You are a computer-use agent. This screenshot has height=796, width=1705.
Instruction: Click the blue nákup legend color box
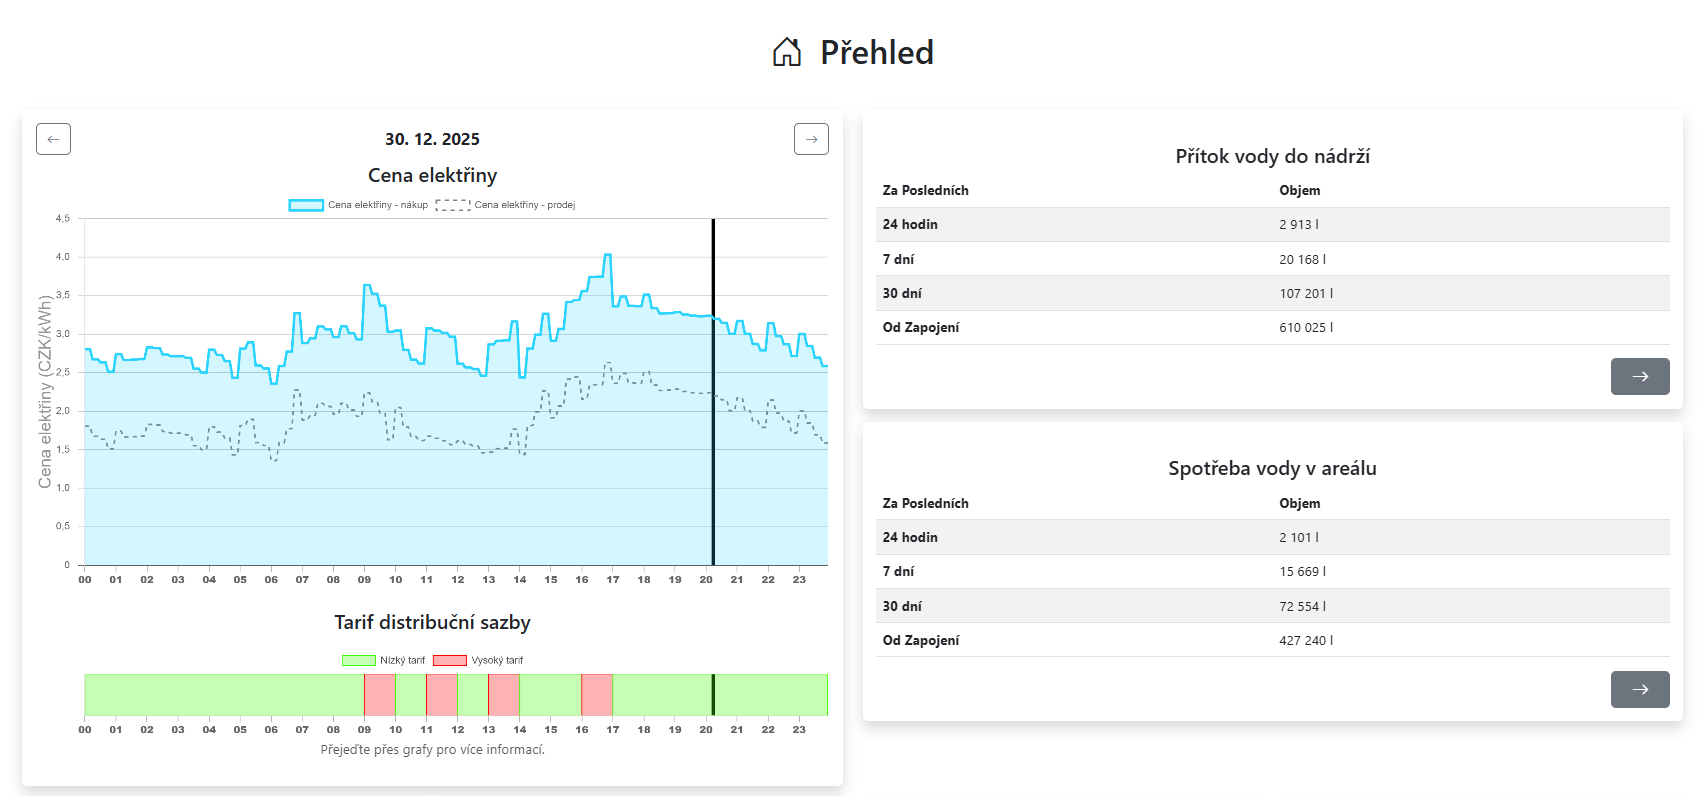(x=306, y=205)
